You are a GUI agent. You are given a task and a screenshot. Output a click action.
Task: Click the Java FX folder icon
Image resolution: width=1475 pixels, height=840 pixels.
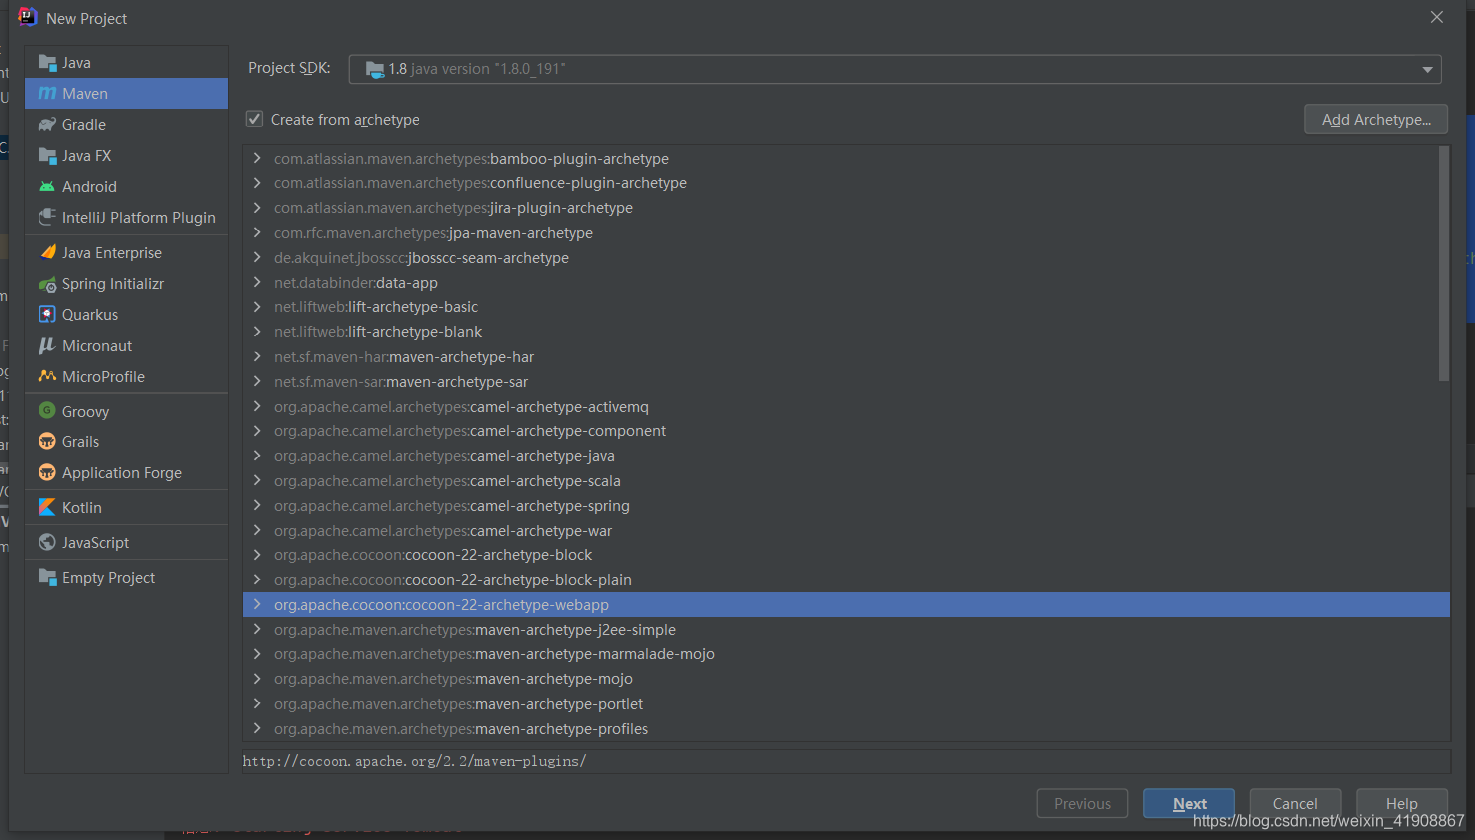pos(47,156)
